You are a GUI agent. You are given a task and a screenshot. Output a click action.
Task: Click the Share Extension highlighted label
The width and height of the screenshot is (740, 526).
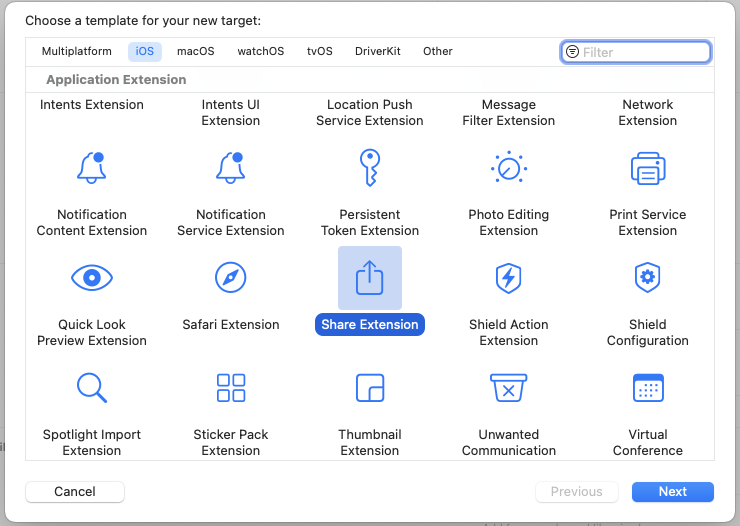tap(370, 325)
